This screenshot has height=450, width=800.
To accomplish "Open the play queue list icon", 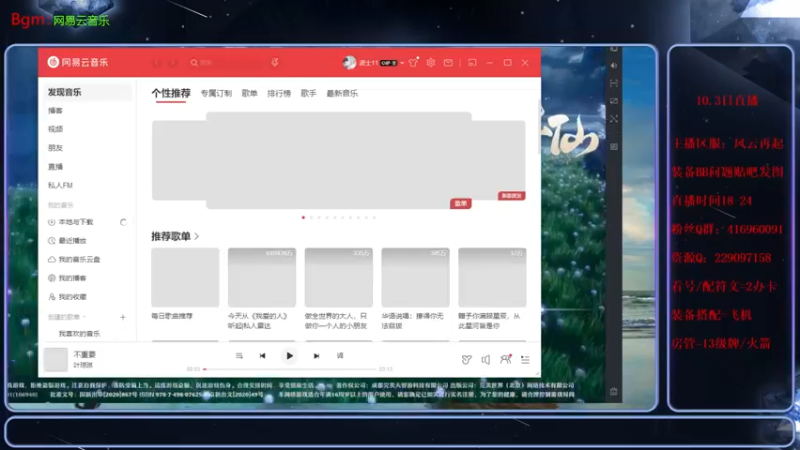I will point(525,360).
